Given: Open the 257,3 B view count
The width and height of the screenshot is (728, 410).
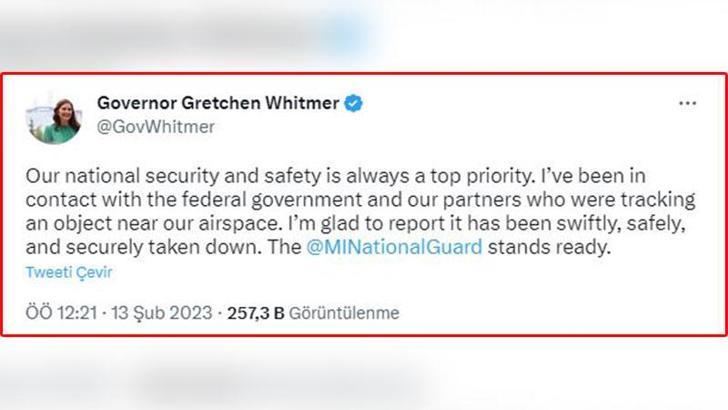Looking at the screenshot, I should click(257, 313).
